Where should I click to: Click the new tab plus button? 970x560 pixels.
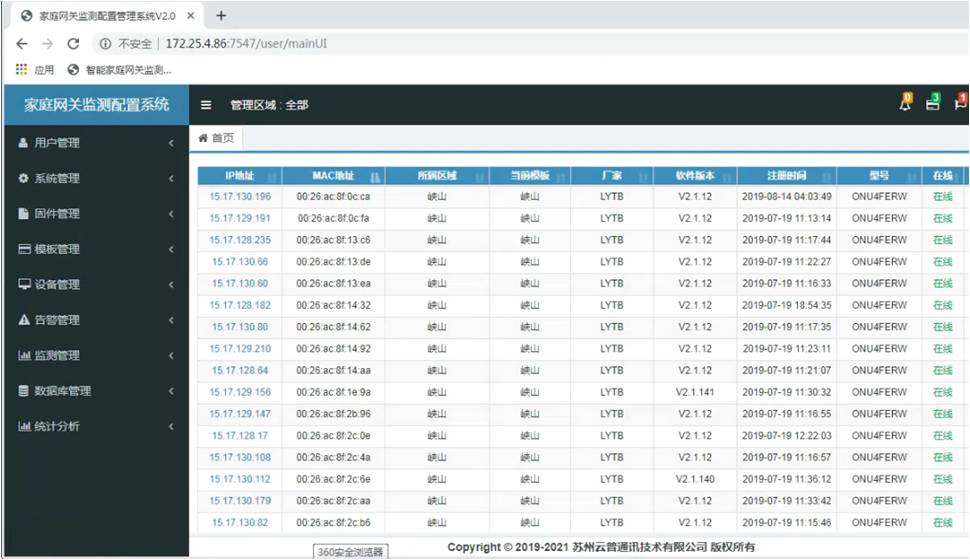point(221,15)
